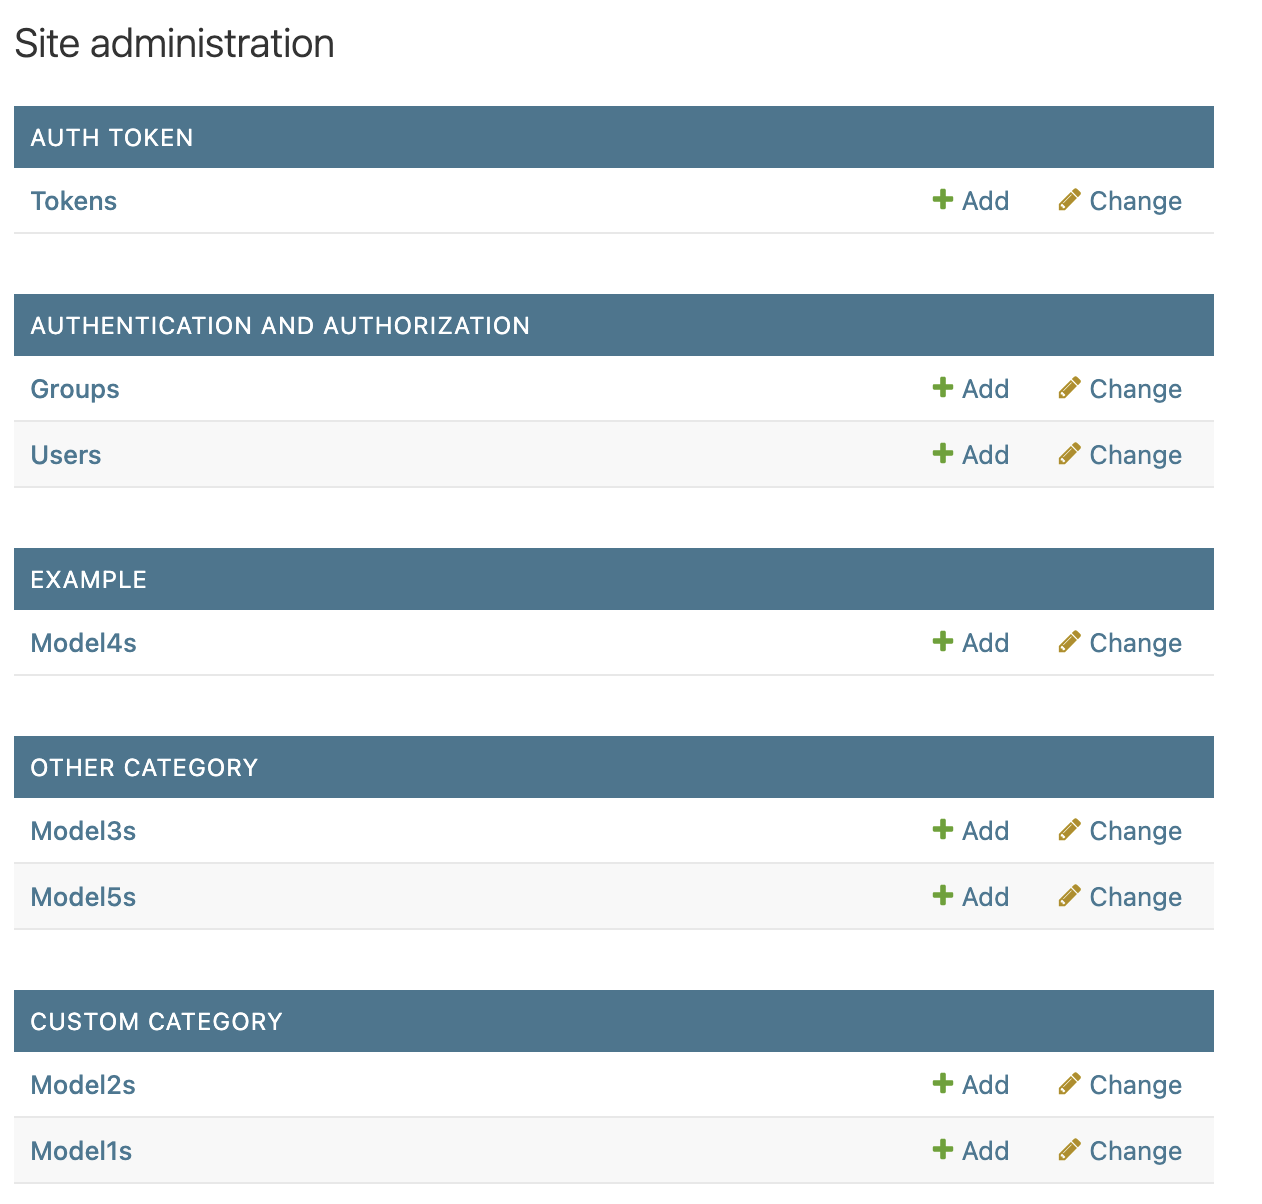
Task: Click the pencil icon in Model2s row
Action: (1069, 1084)
